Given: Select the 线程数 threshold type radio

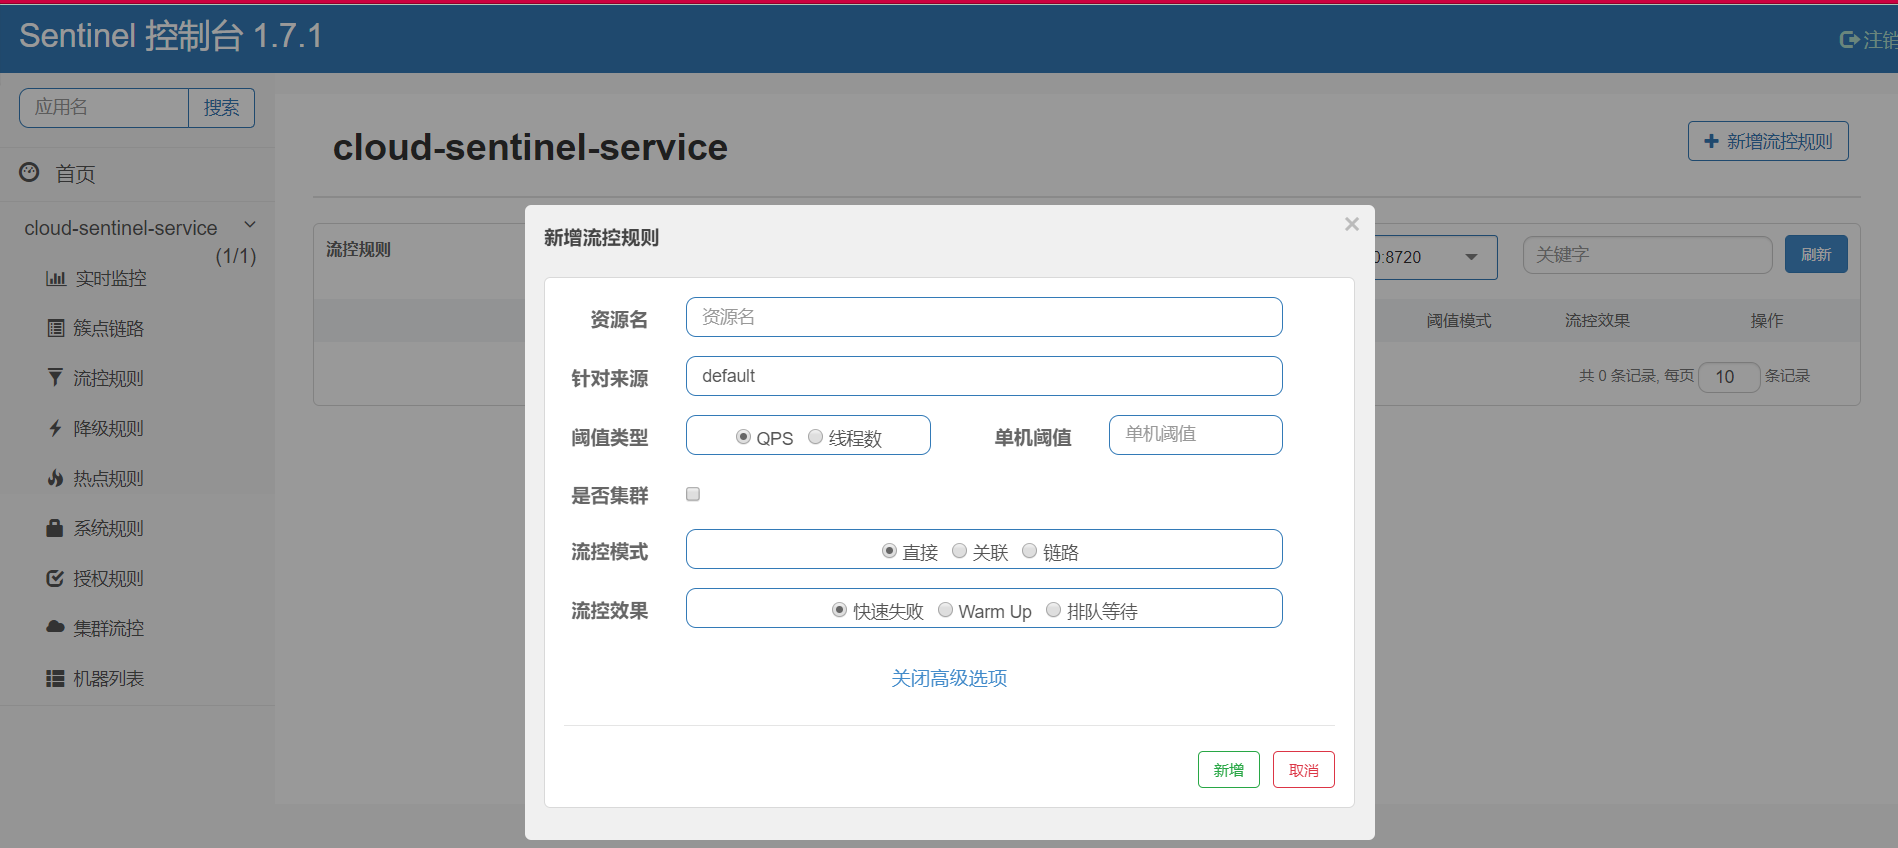Looking at the screenshot, I should coord(815,437).
